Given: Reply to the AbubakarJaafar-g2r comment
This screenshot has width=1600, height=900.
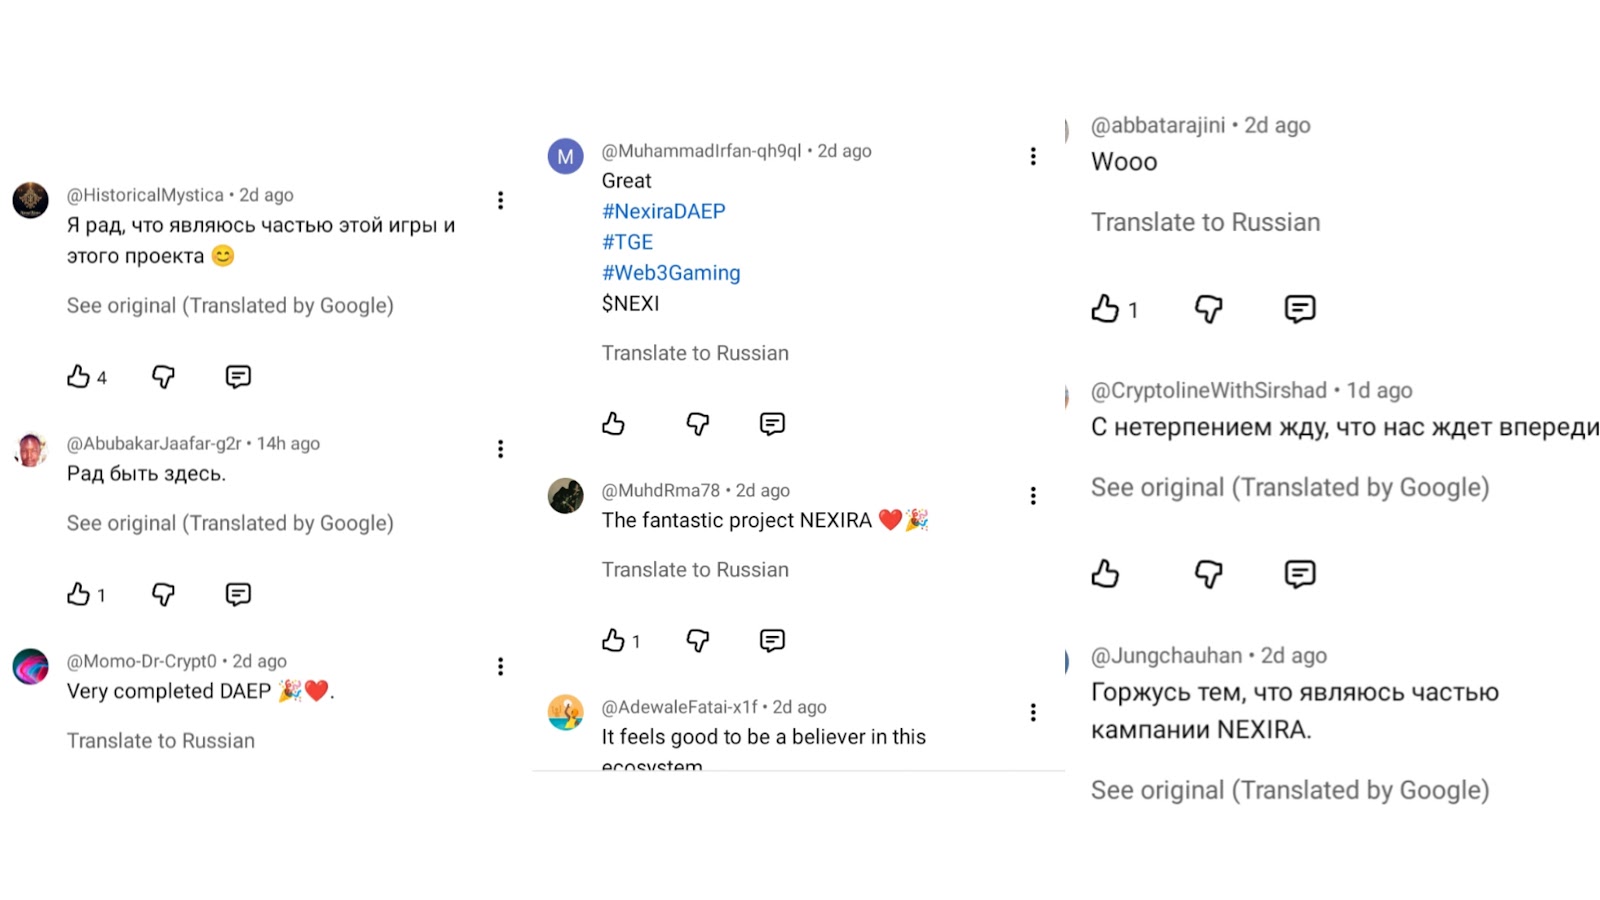Looking at the screenshot, I should pyautogui.click(x=238, y=595).
